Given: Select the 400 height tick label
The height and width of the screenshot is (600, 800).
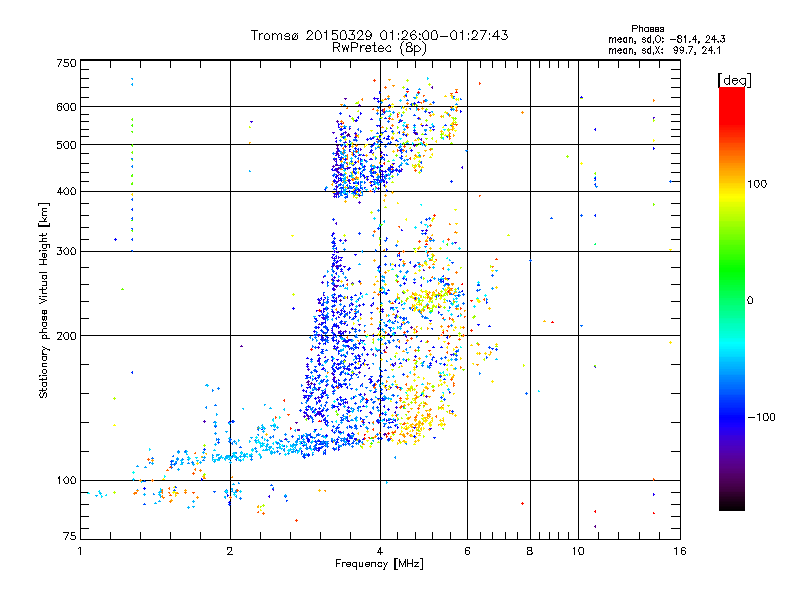Looking at the screenshot, I should point(66,191).
